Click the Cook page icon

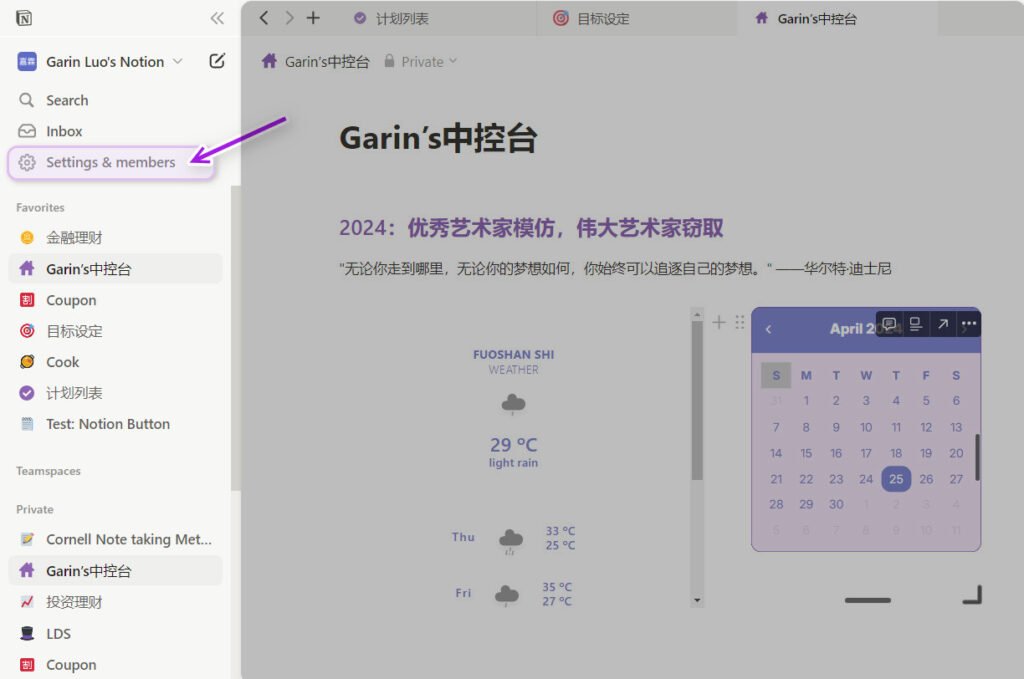(27, 362)
